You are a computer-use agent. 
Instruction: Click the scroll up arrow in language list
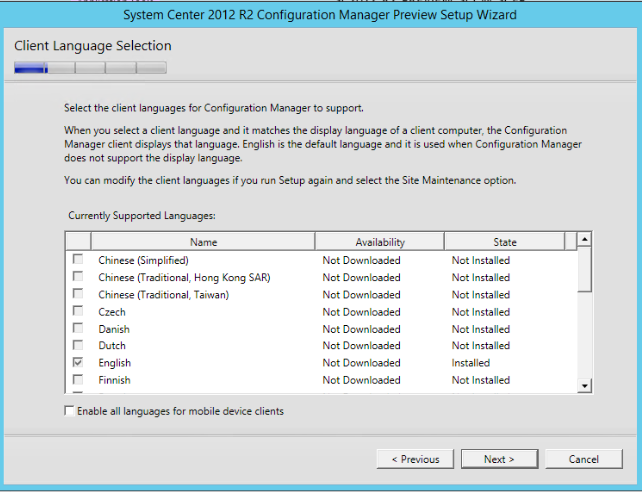coord(585,240)
